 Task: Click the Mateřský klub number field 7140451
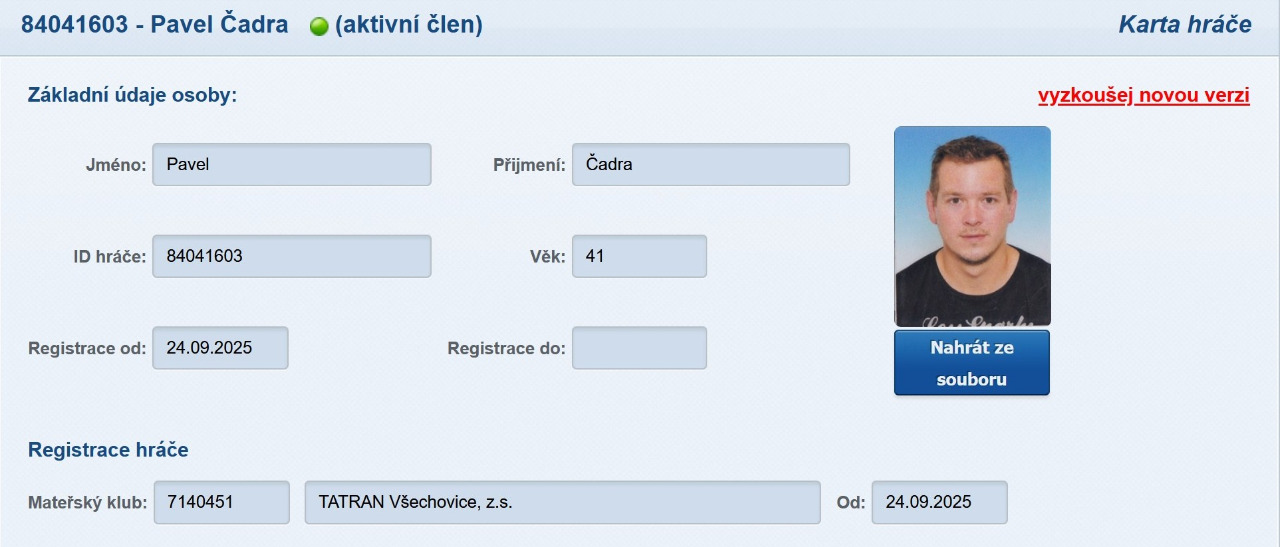(x=221, y=502)
